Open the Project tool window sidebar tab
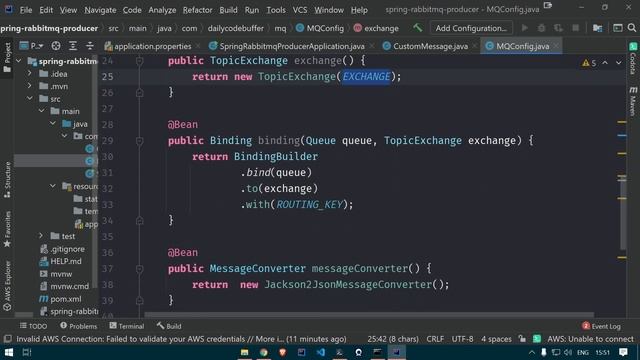The height and width of the screenshot is (360, 640). (7, 58)
